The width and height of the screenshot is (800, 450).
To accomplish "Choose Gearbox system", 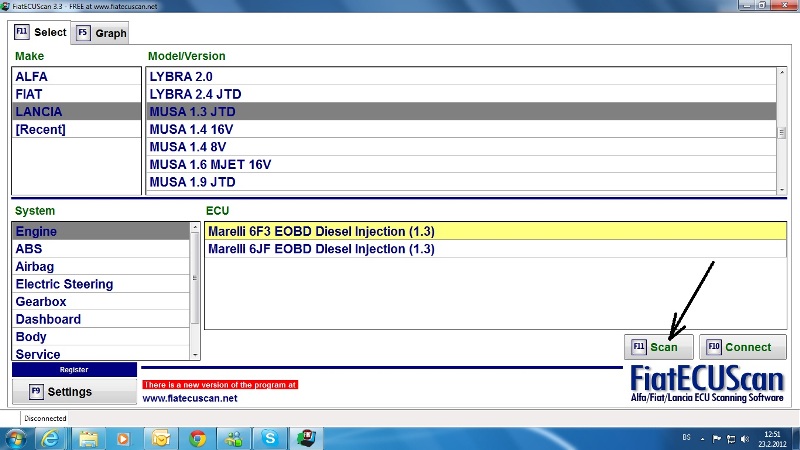I will pos(101,302).
